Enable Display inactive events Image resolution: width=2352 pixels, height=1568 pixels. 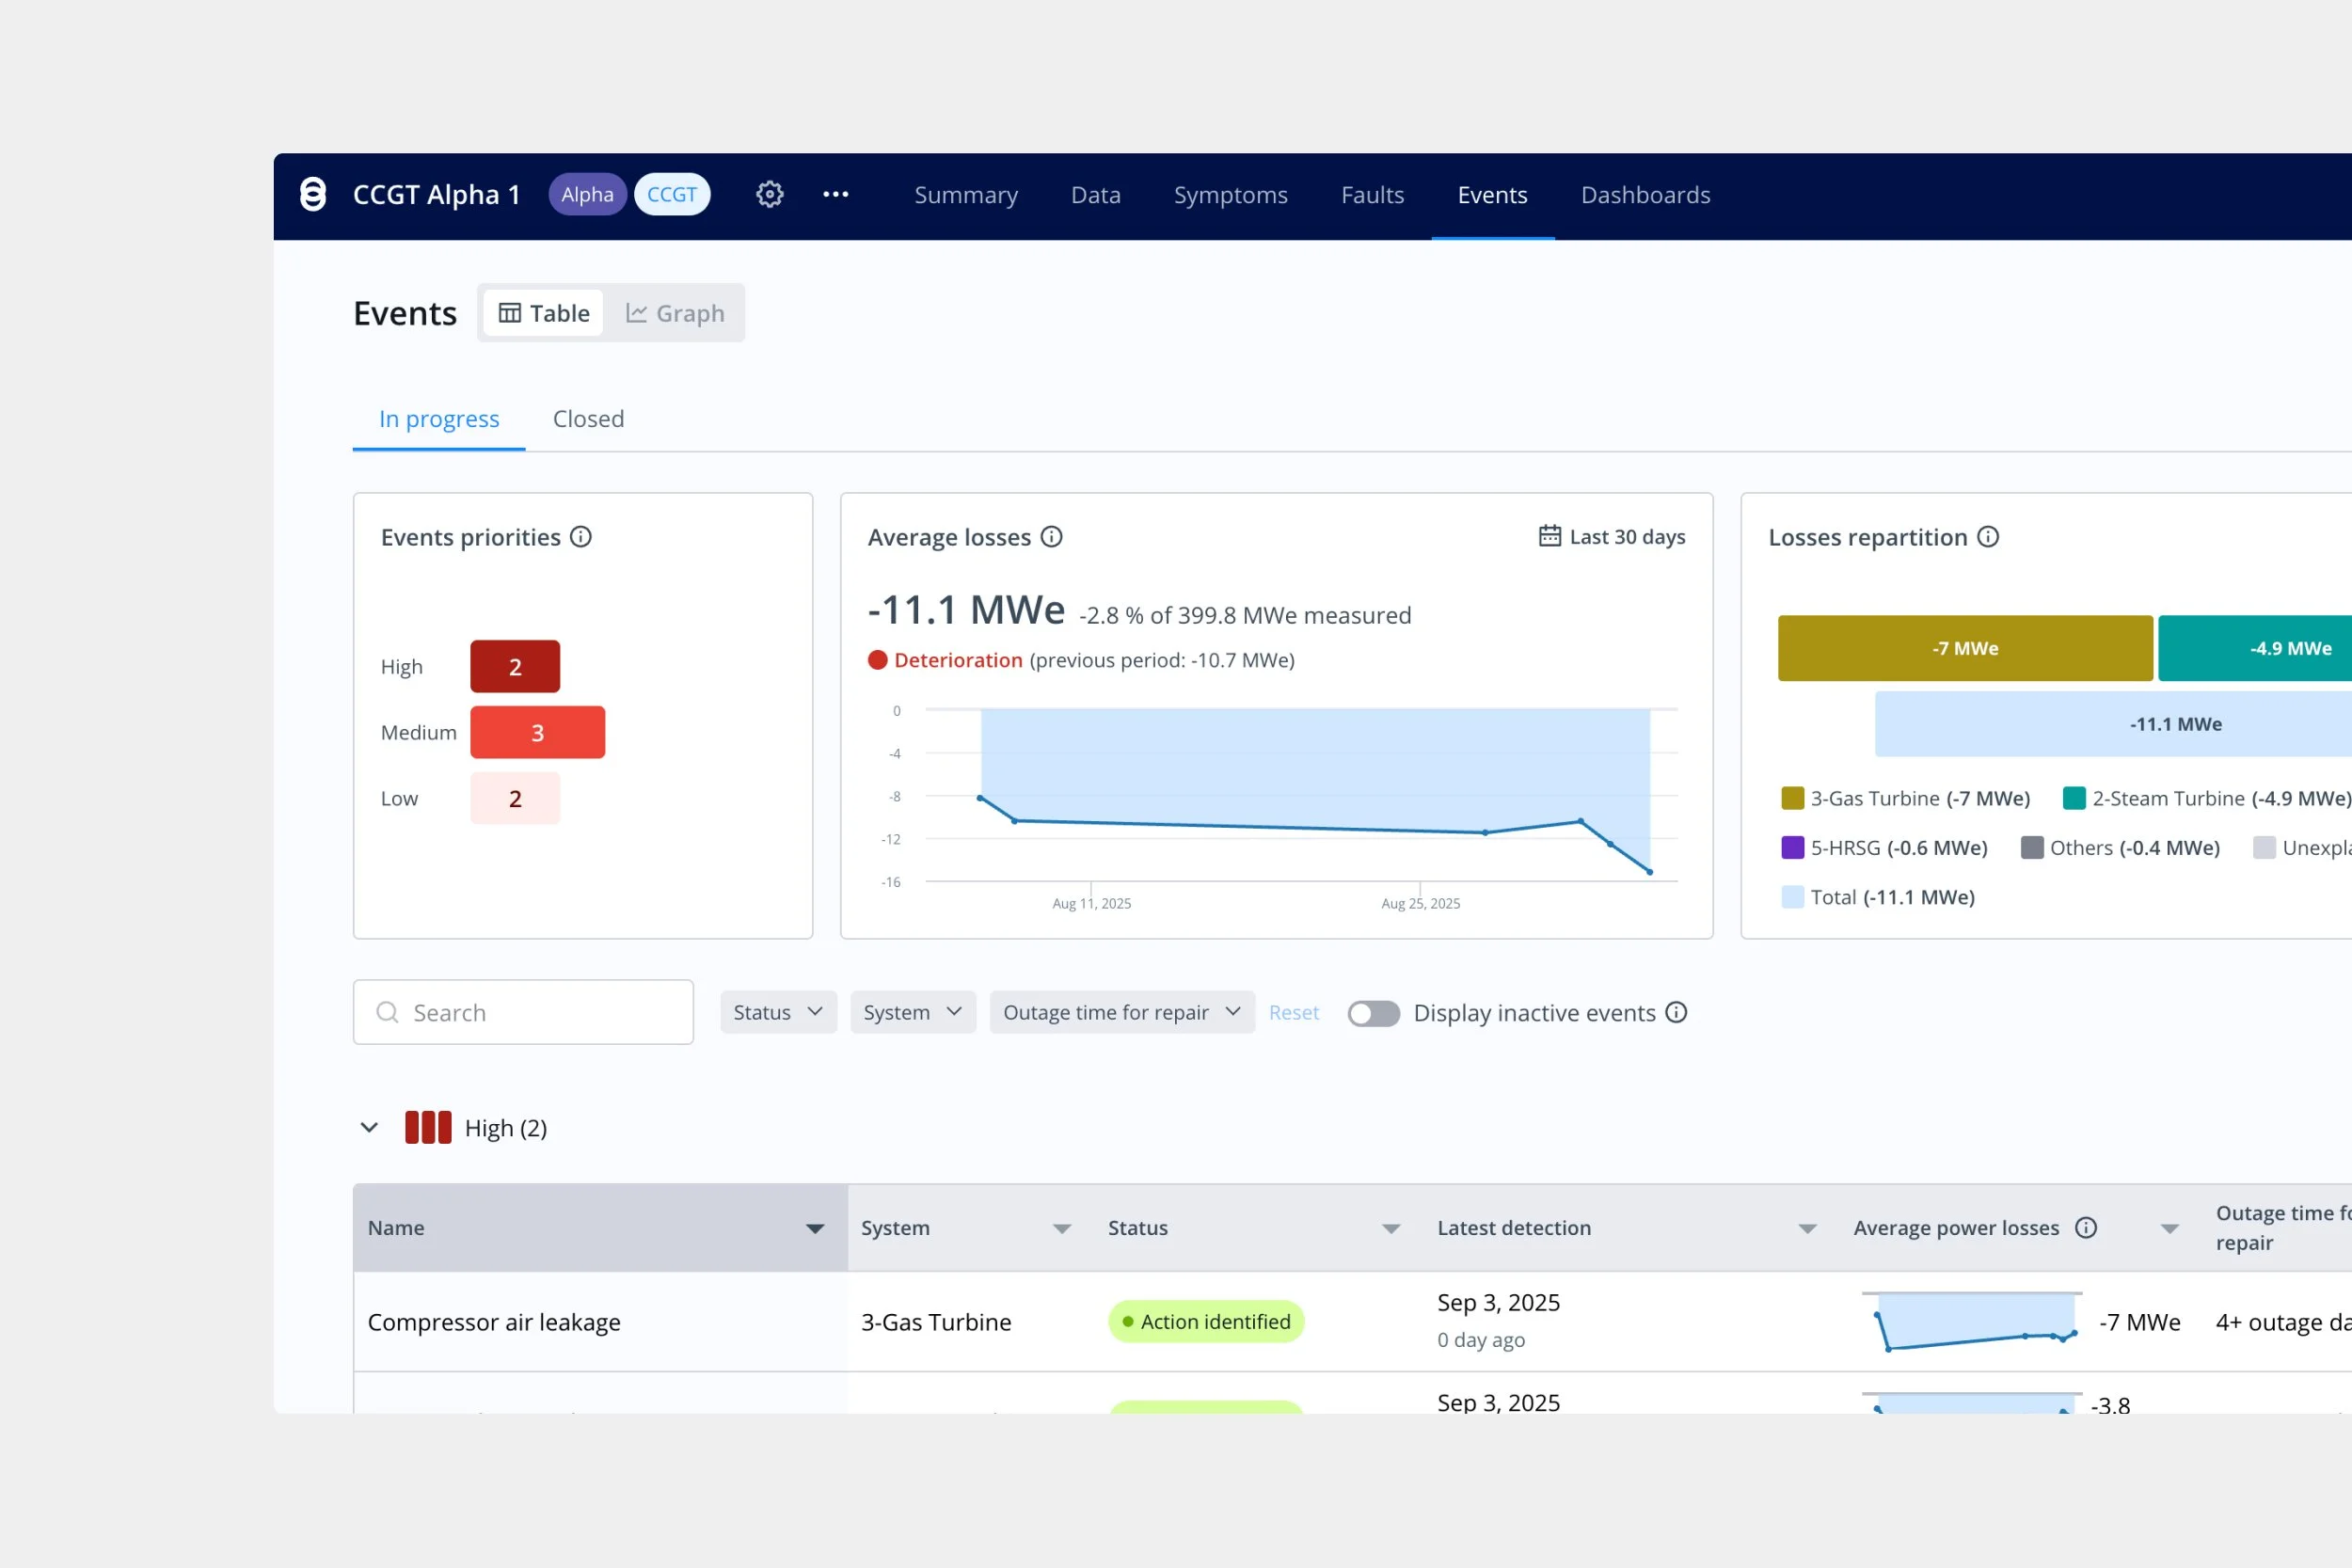pos(1374,1013)
